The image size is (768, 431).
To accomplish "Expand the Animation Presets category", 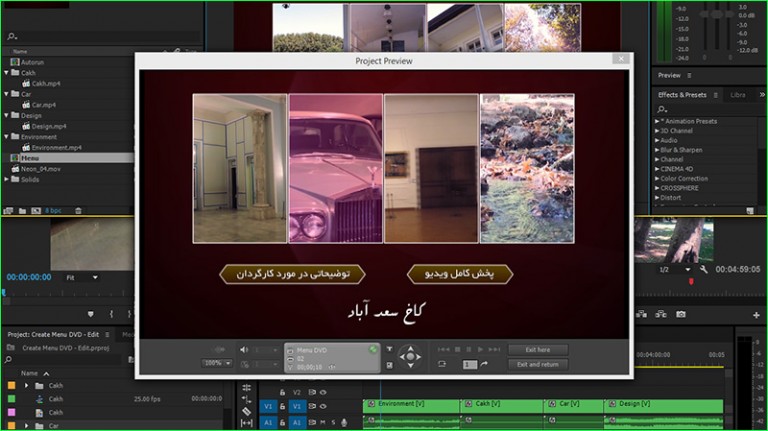I will (657, 121).
